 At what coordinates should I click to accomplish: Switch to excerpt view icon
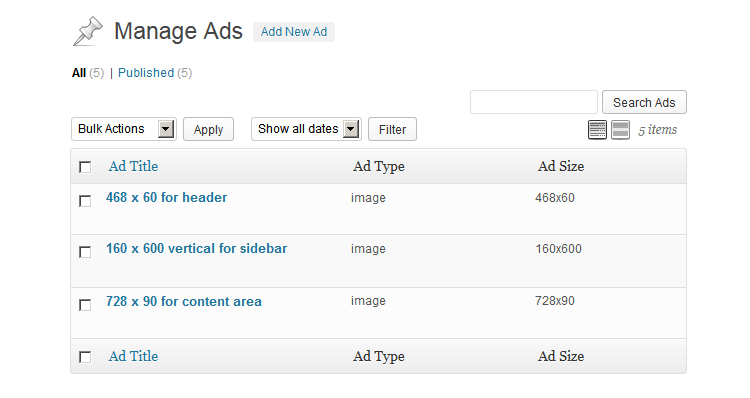pyautogui.click(x=620, y=130)
